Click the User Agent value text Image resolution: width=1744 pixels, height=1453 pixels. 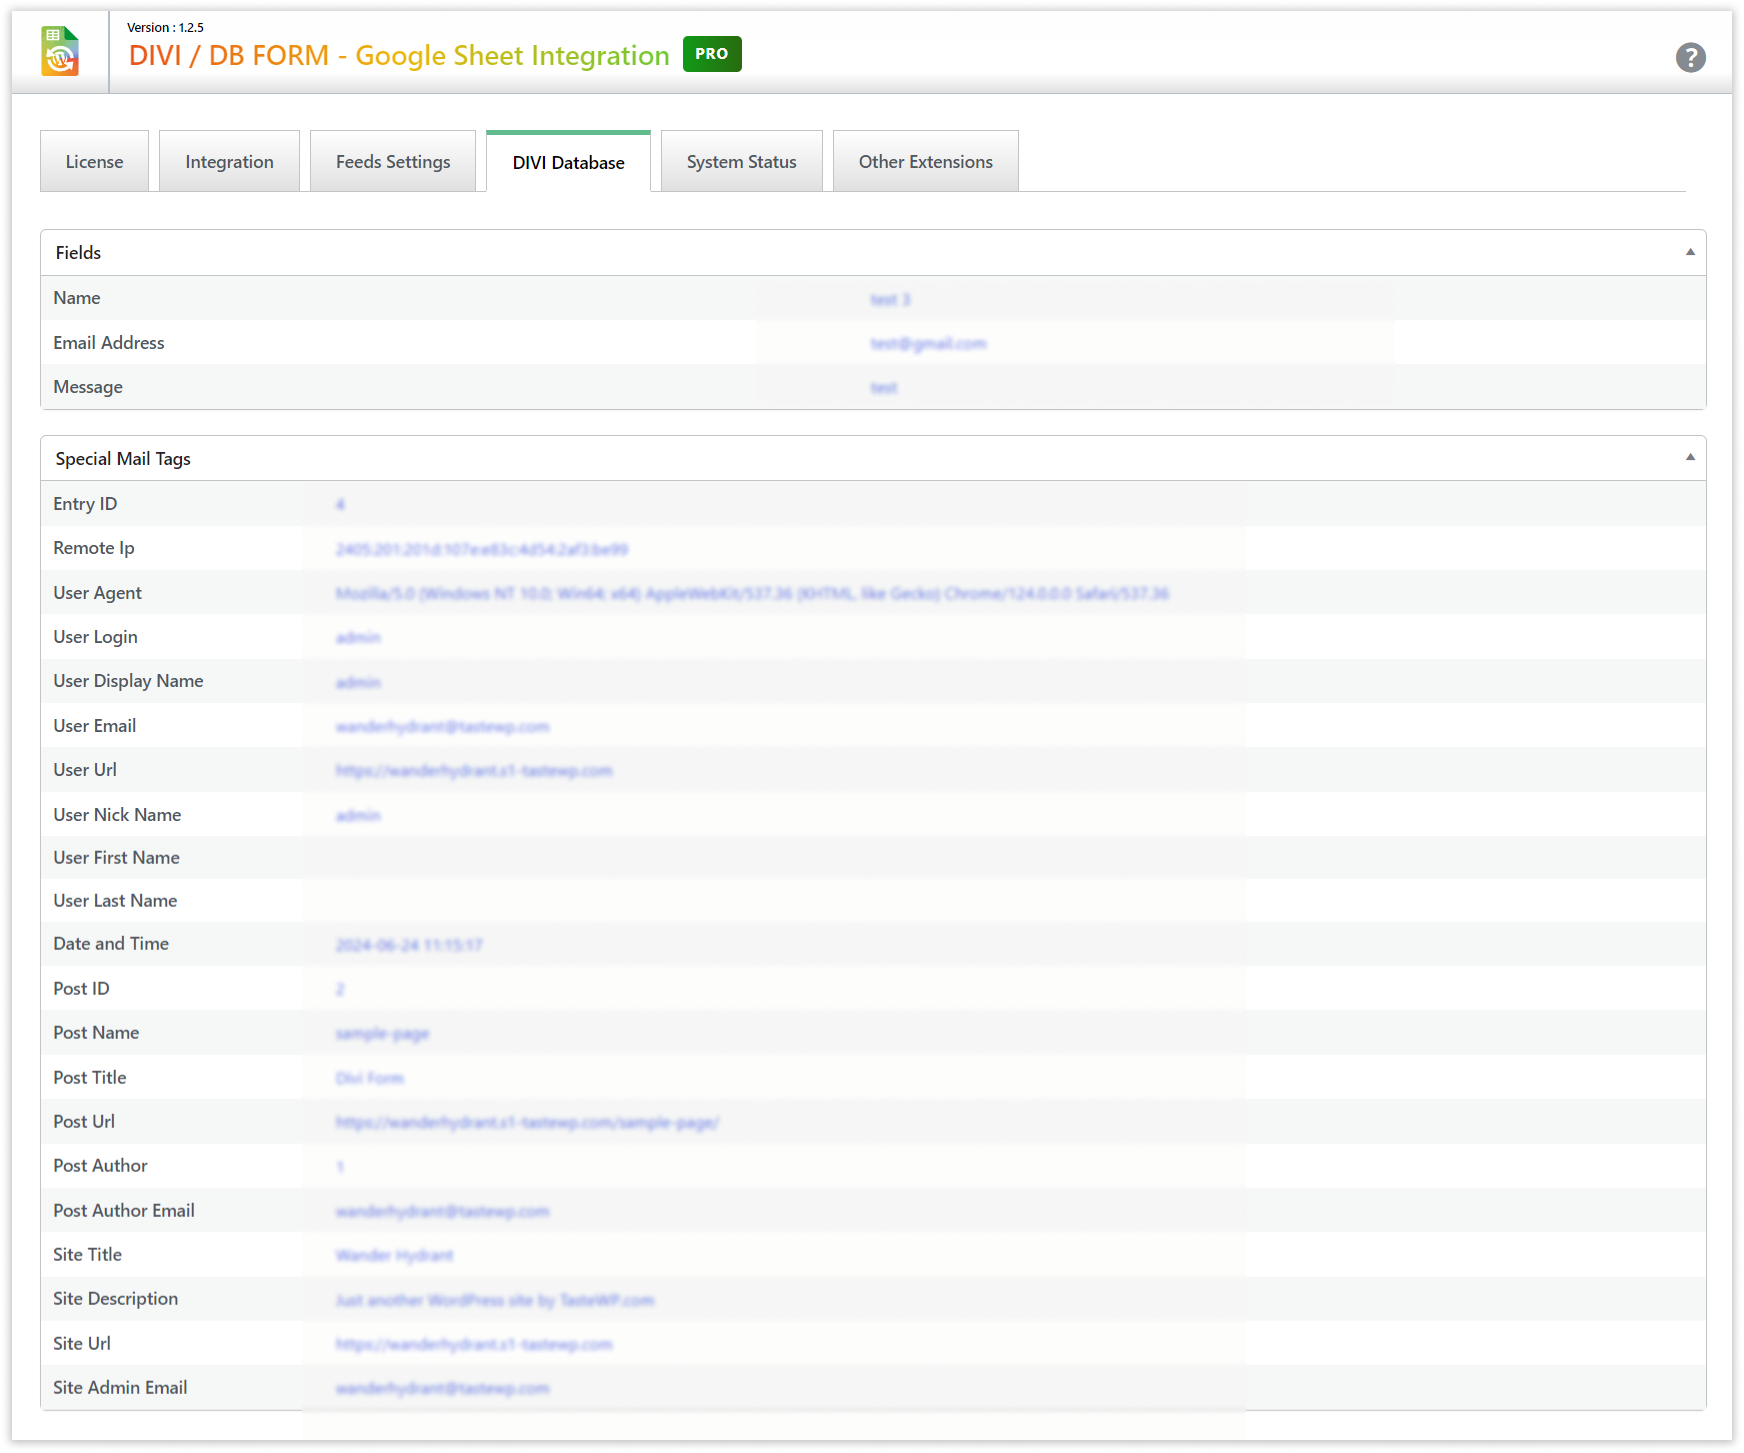click(751, 594)
